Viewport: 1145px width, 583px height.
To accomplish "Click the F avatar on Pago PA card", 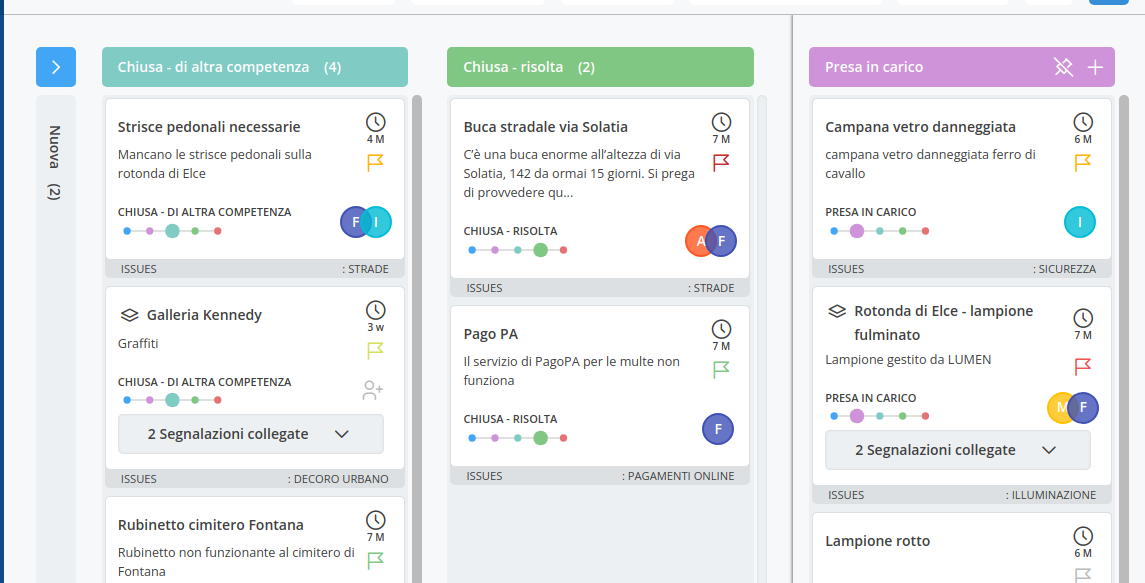I will (718, 429).
